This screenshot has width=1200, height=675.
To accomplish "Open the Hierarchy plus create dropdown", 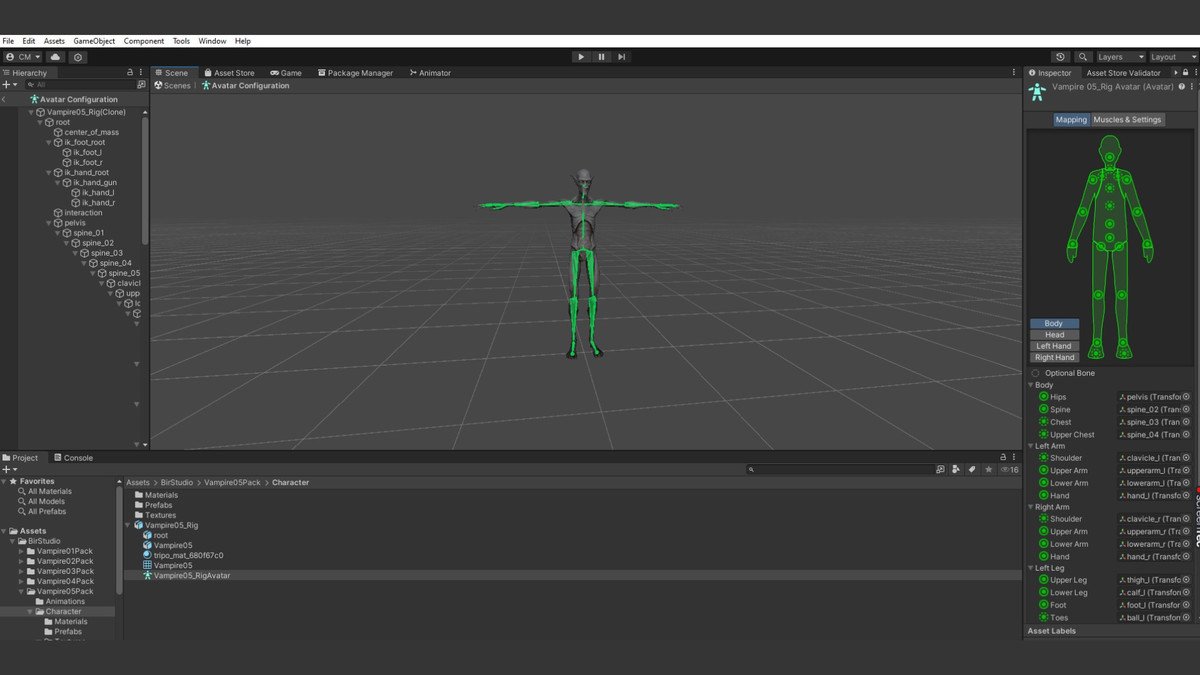I will click(9, 85).
